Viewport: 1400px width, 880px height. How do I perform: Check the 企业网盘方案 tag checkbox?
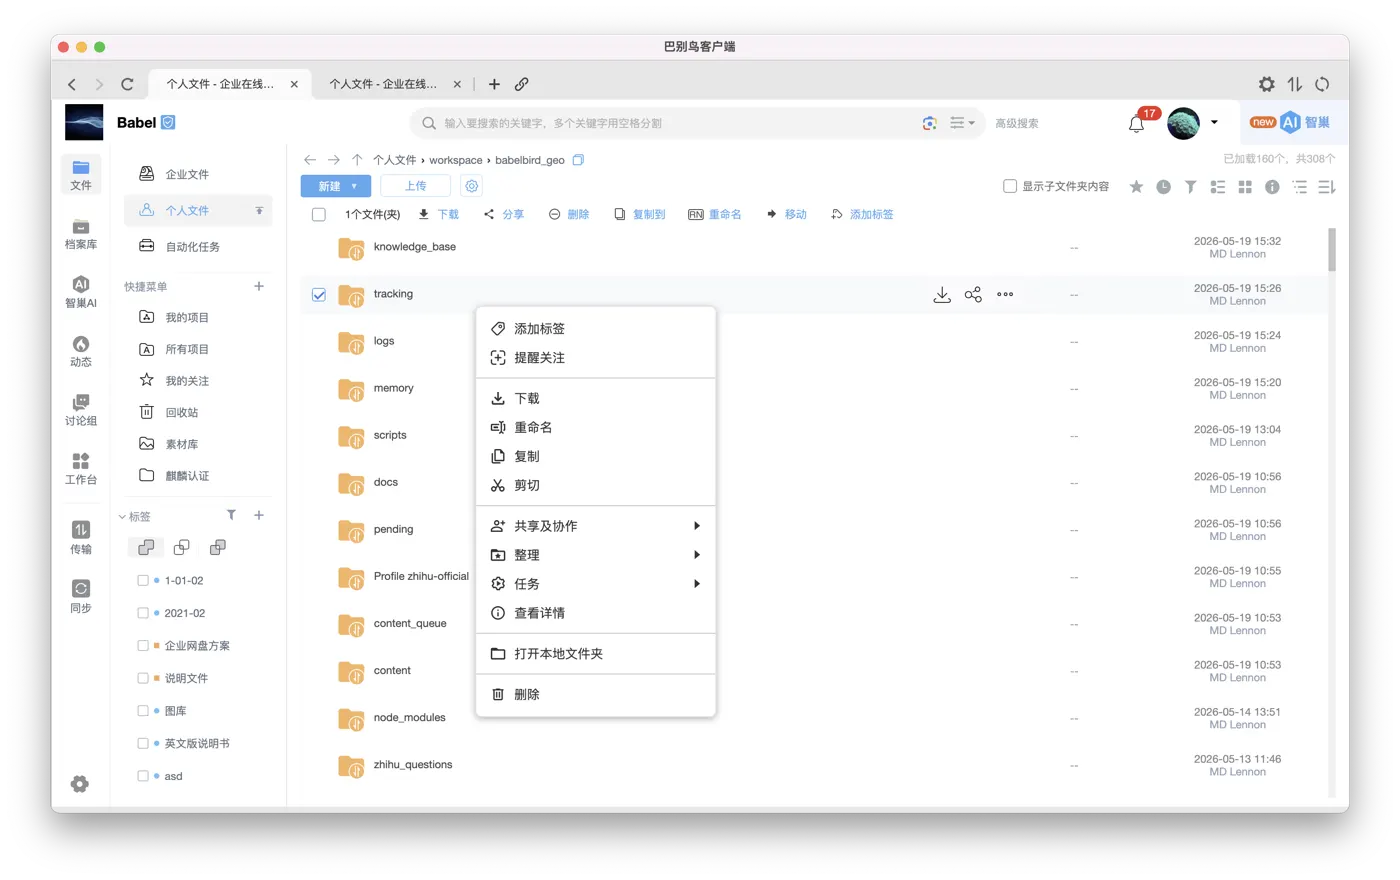click(x=143, y=646)
